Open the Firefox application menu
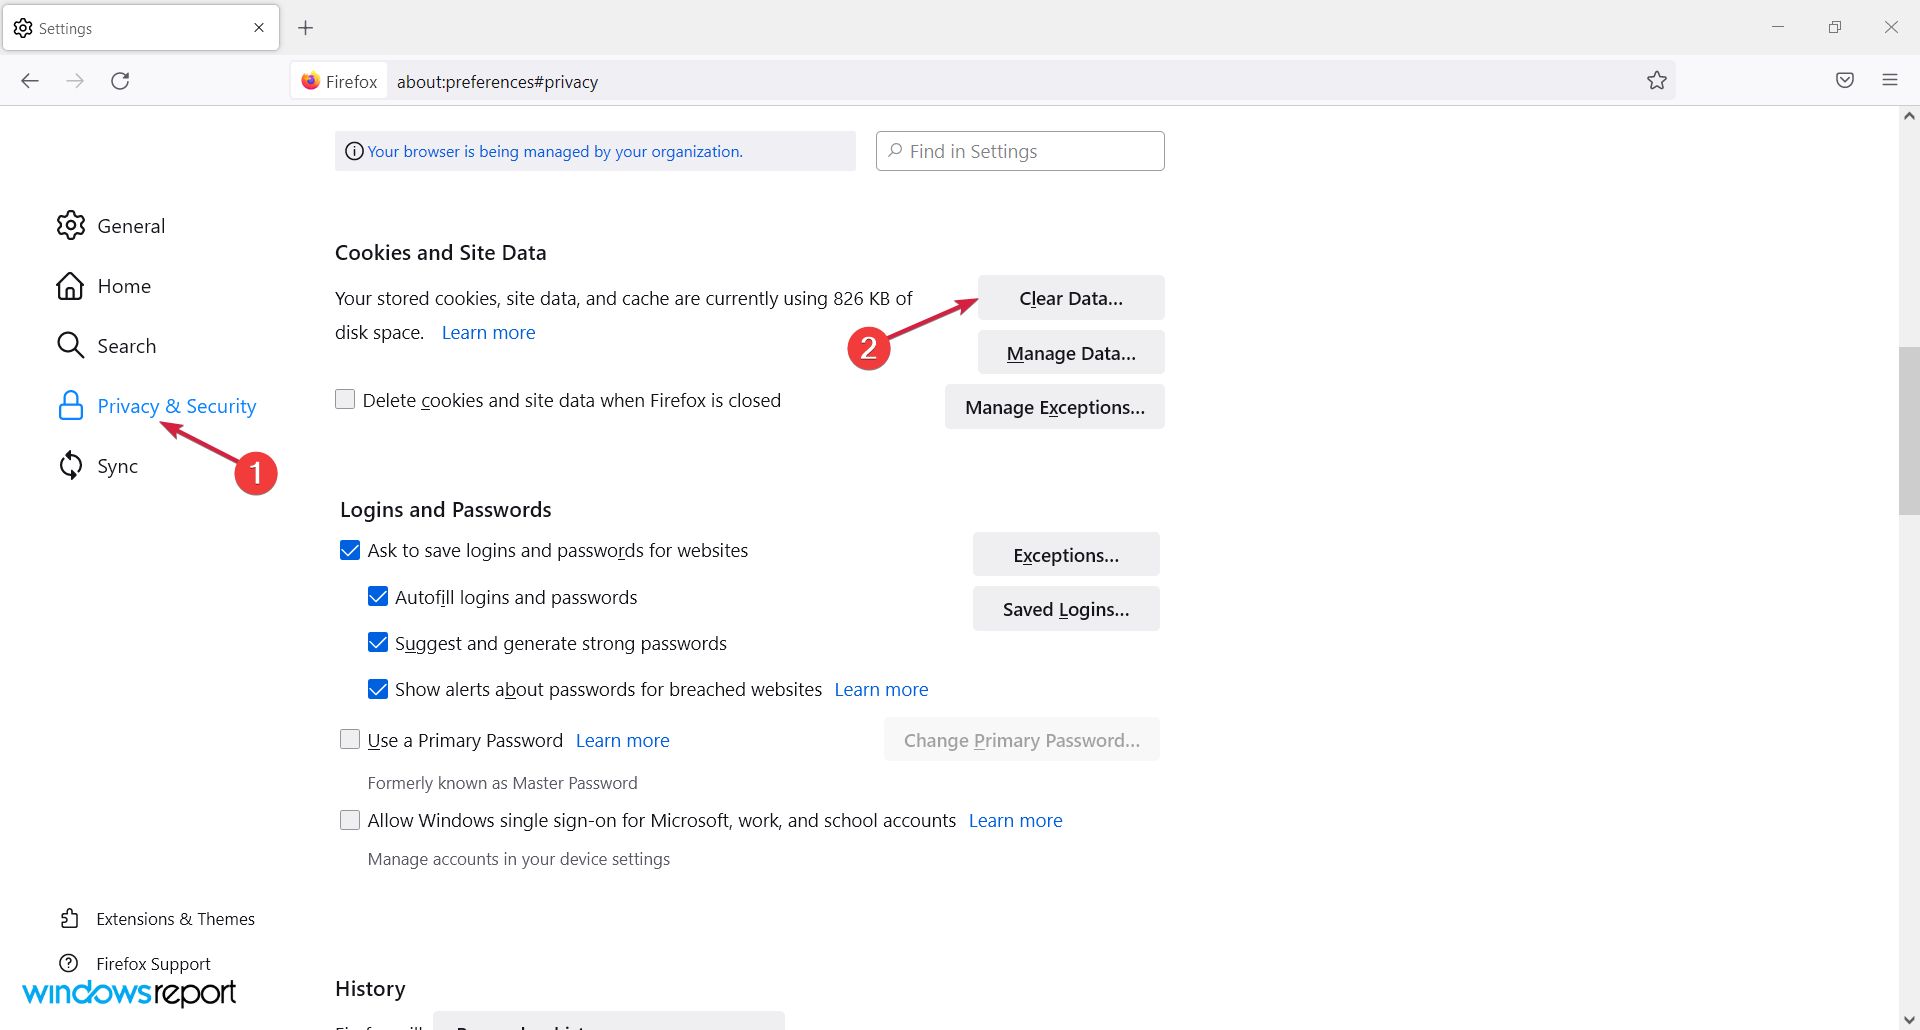Image resolution: width=1920 pixels, height=1030 pixels. (1890, 81)
